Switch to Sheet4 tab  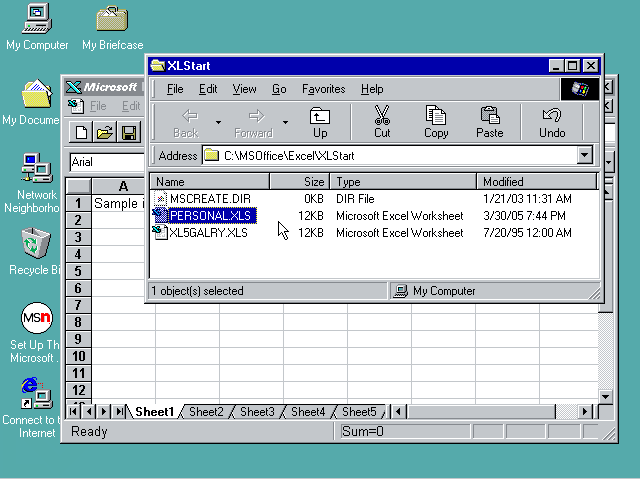coord(308,412)
